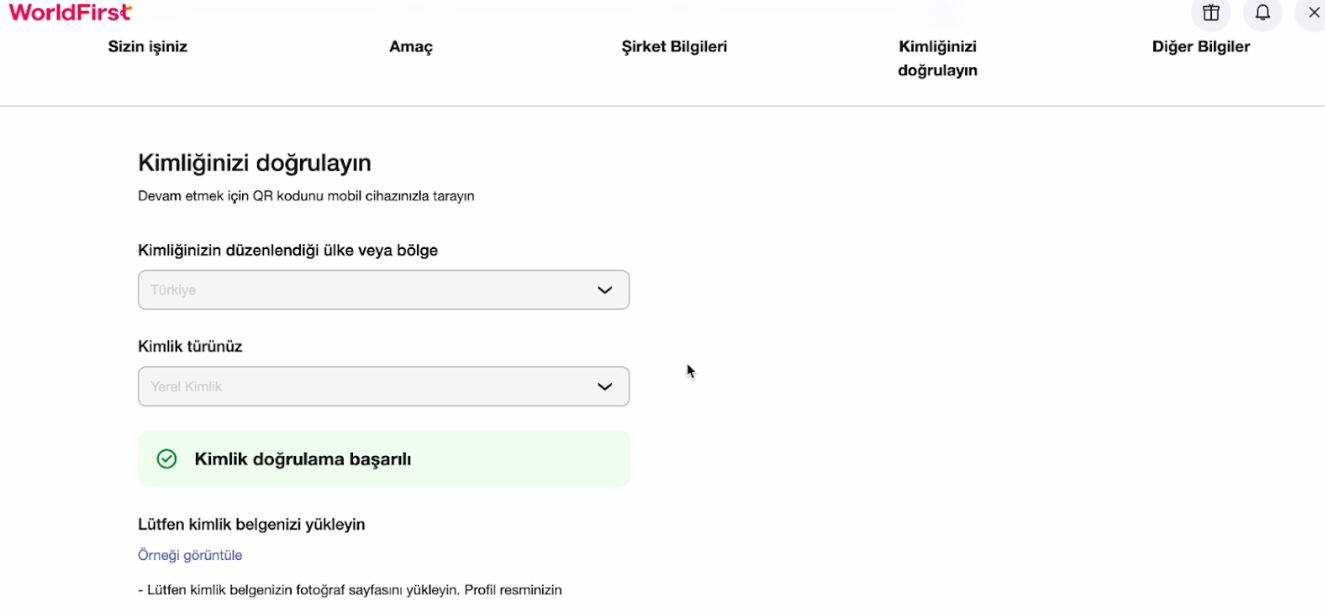
Task: Click the chevron arrow on Yerel Kimlik field
Action: [x=604, y=387]
